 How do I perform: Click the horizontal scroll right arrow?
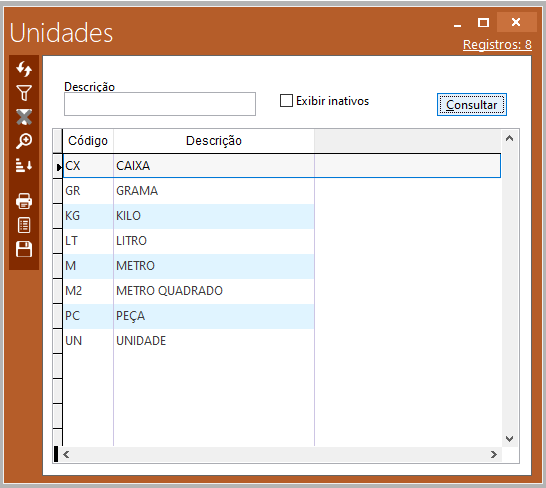(x=493, y=455)
